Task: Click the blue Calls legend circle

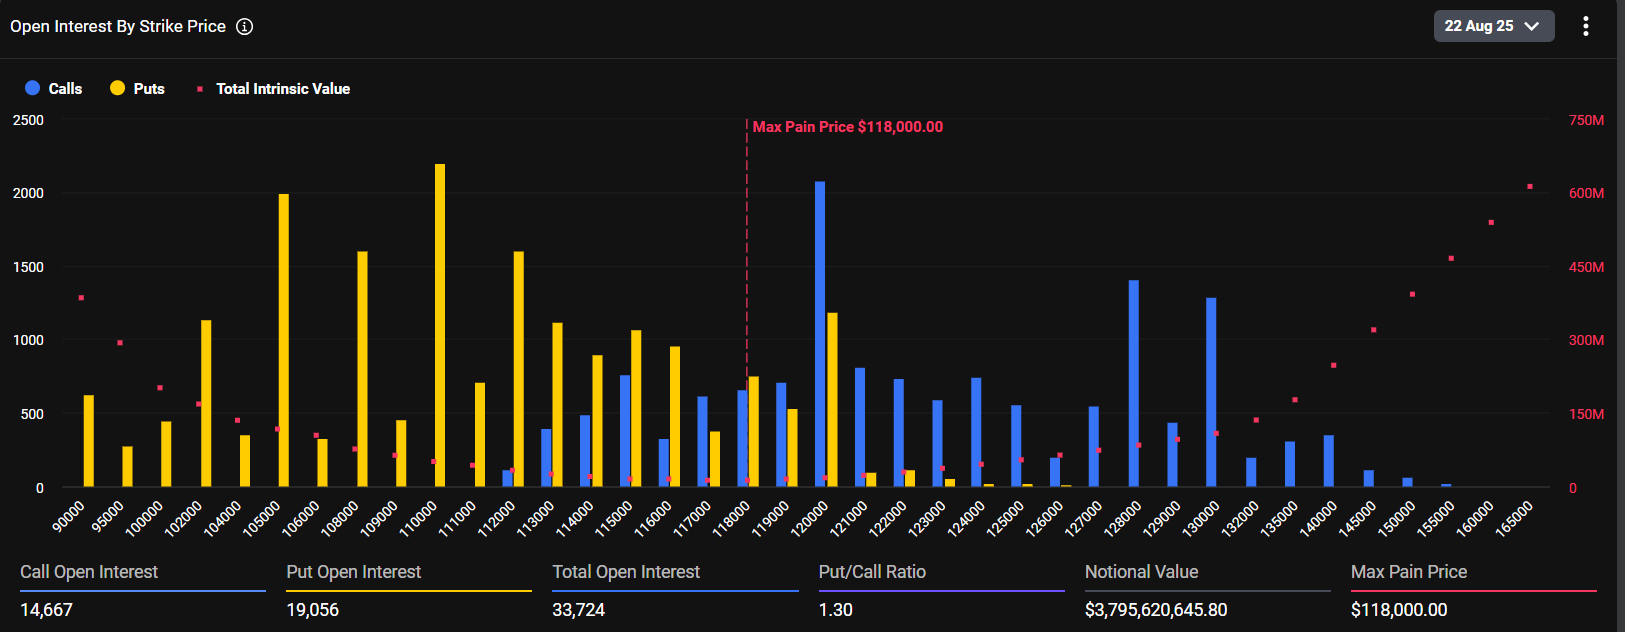Action: 32,88
